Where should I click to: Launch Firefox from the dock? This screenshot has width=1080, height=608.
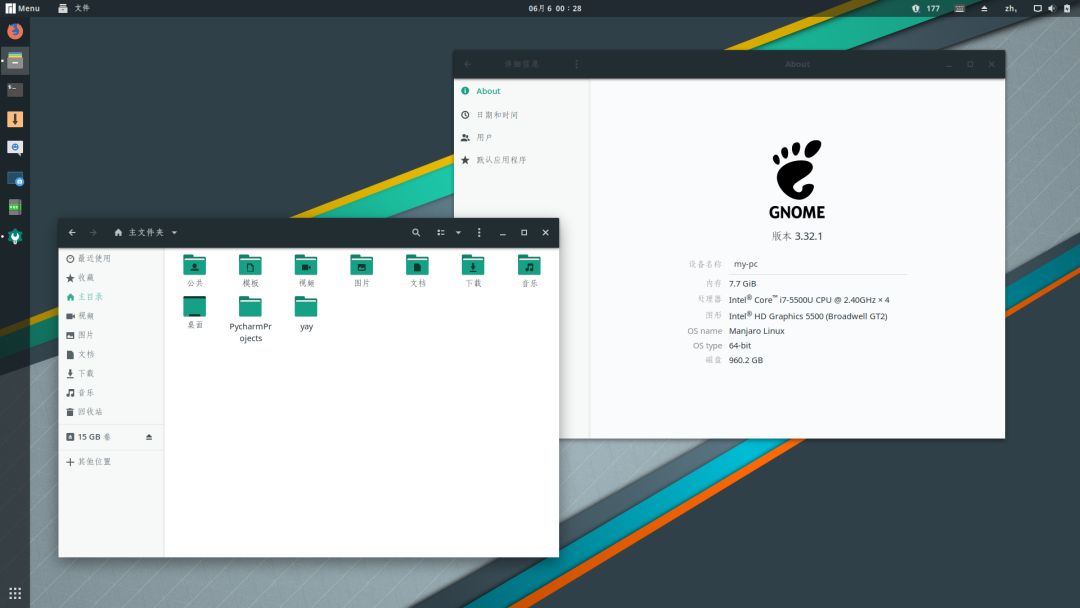[15, 31]
